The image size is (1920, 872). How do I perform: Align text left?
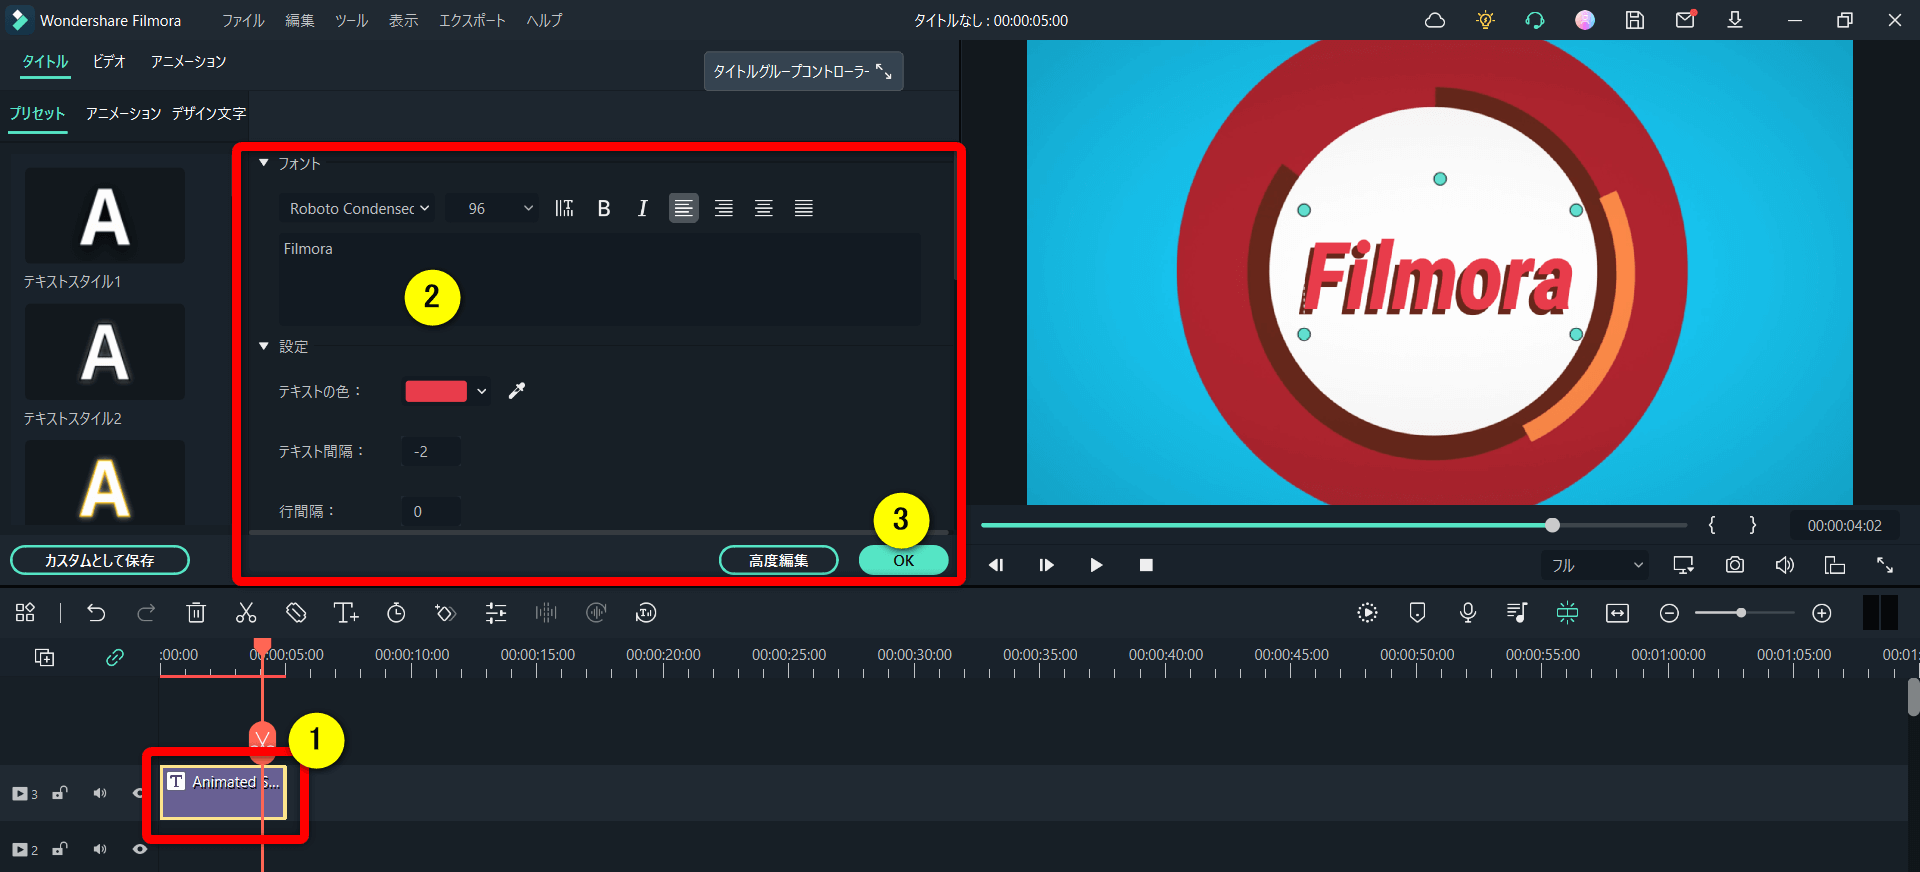684,208
